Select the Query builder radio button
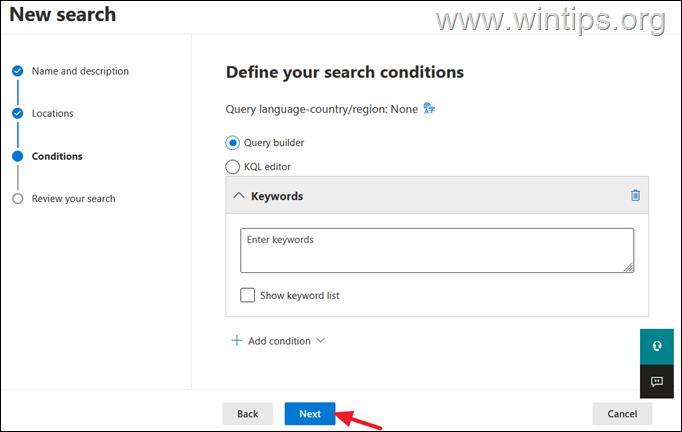 click(x=232, y=143)
